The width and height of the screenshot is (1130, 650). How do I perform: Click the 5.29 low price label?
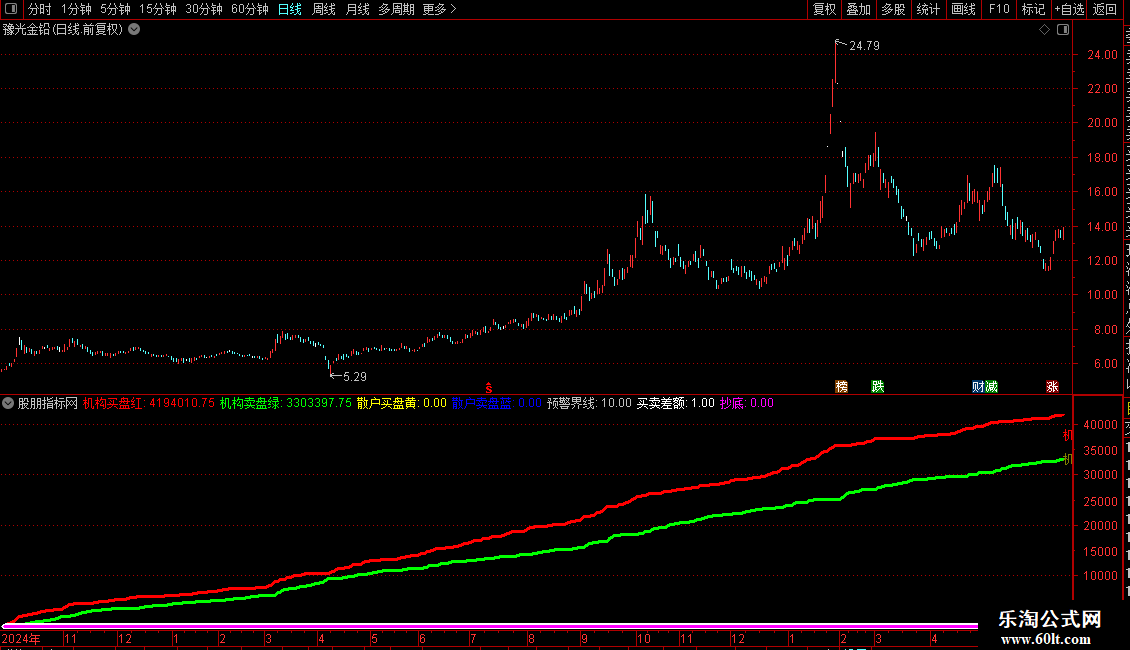pos(355,377)
